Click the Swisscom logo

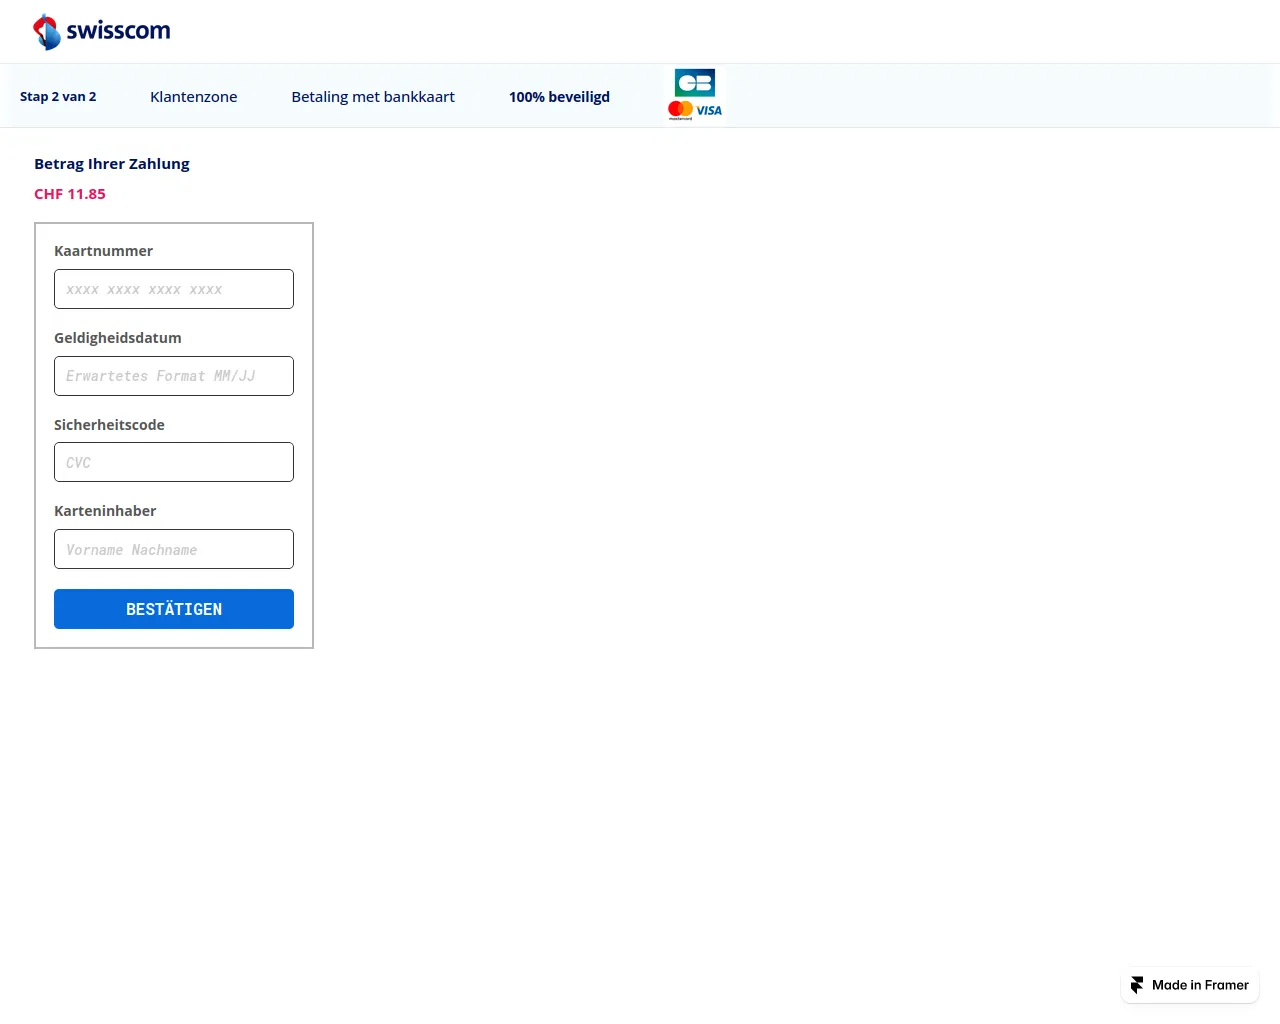101,31
